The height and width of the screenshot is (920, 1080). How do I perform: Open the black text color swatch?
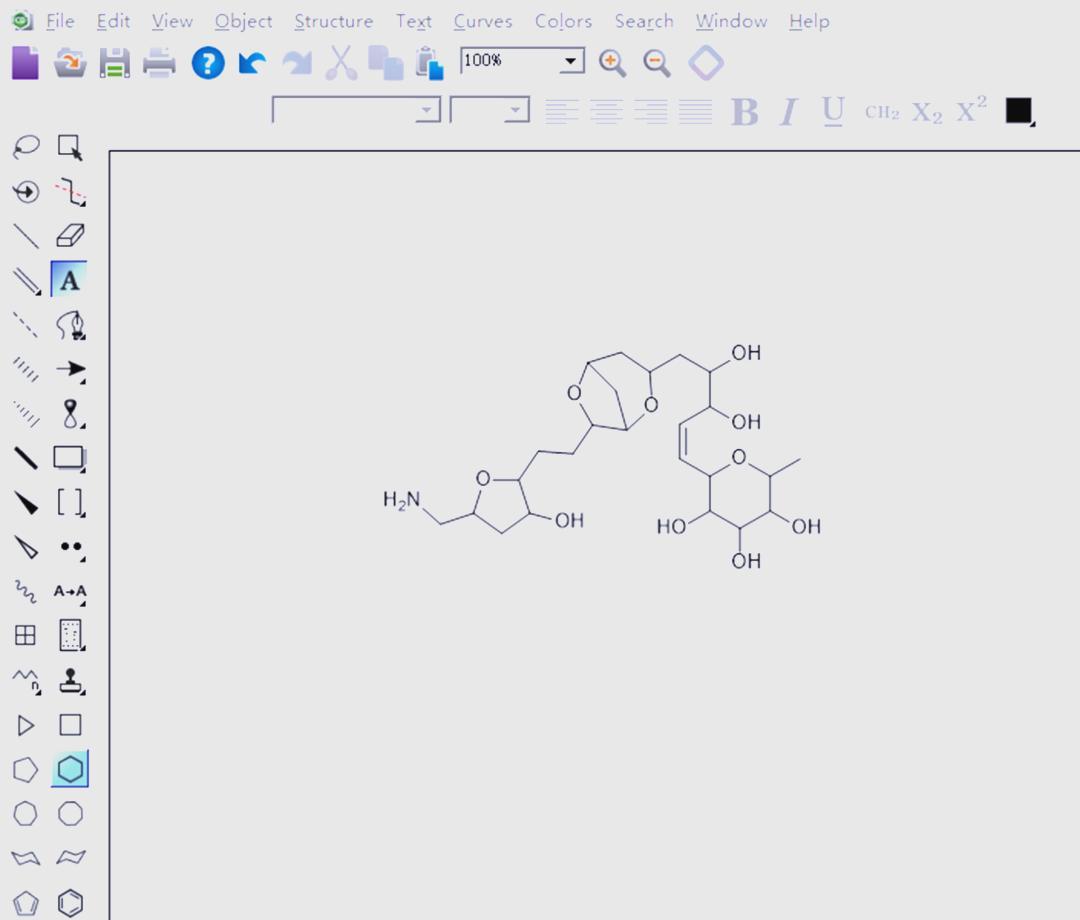(x=1018, y=111)
